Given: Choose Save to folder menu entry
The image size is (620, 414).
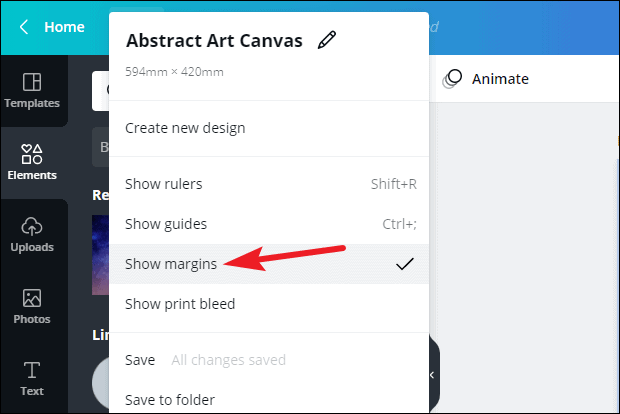Looking at the screenshot, I should coord(269,400).
